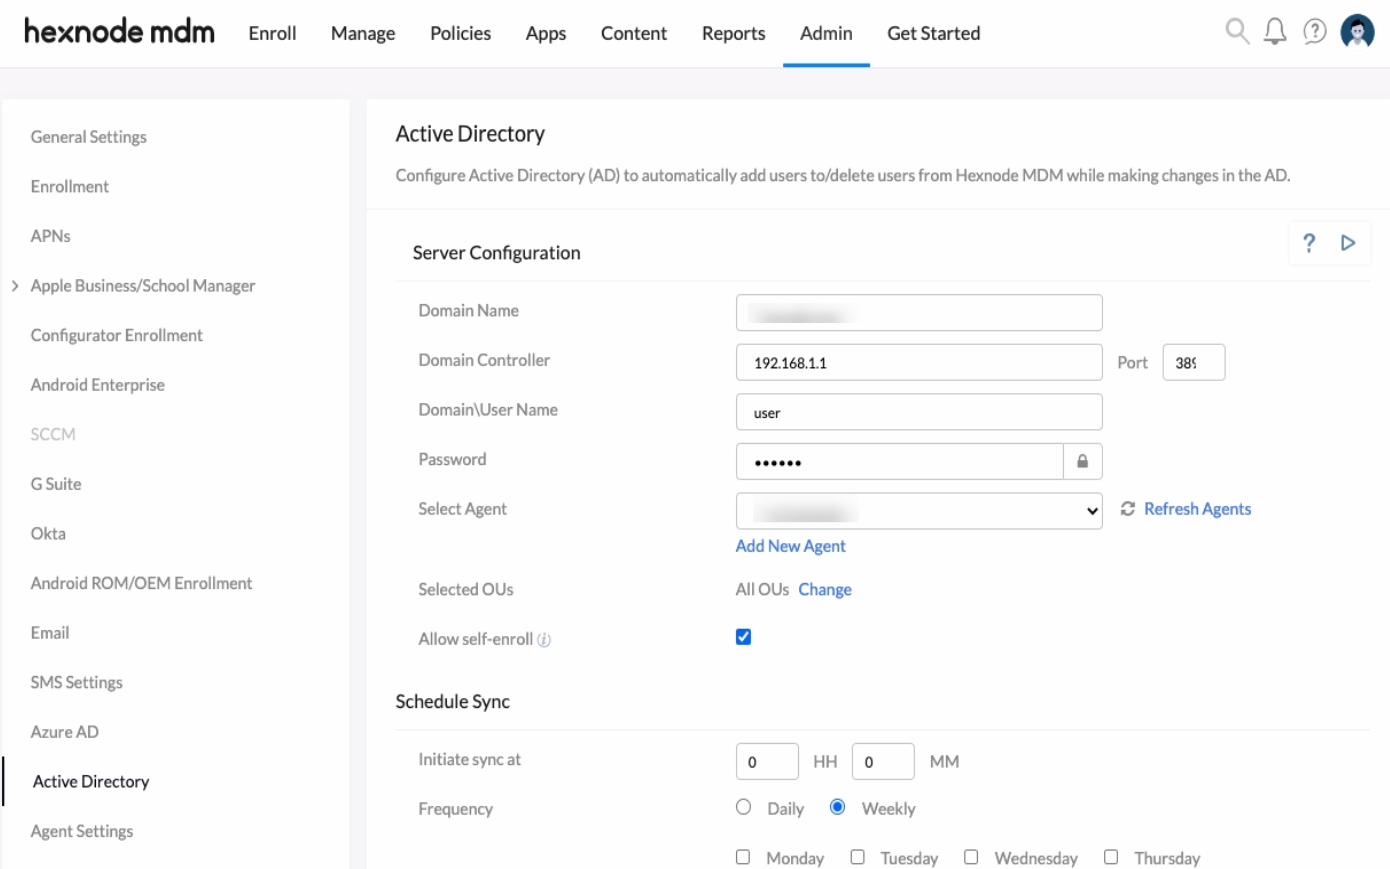Select Active Directory in sidebar
This screenshot has width=1390, height=869.
[91, 782]
